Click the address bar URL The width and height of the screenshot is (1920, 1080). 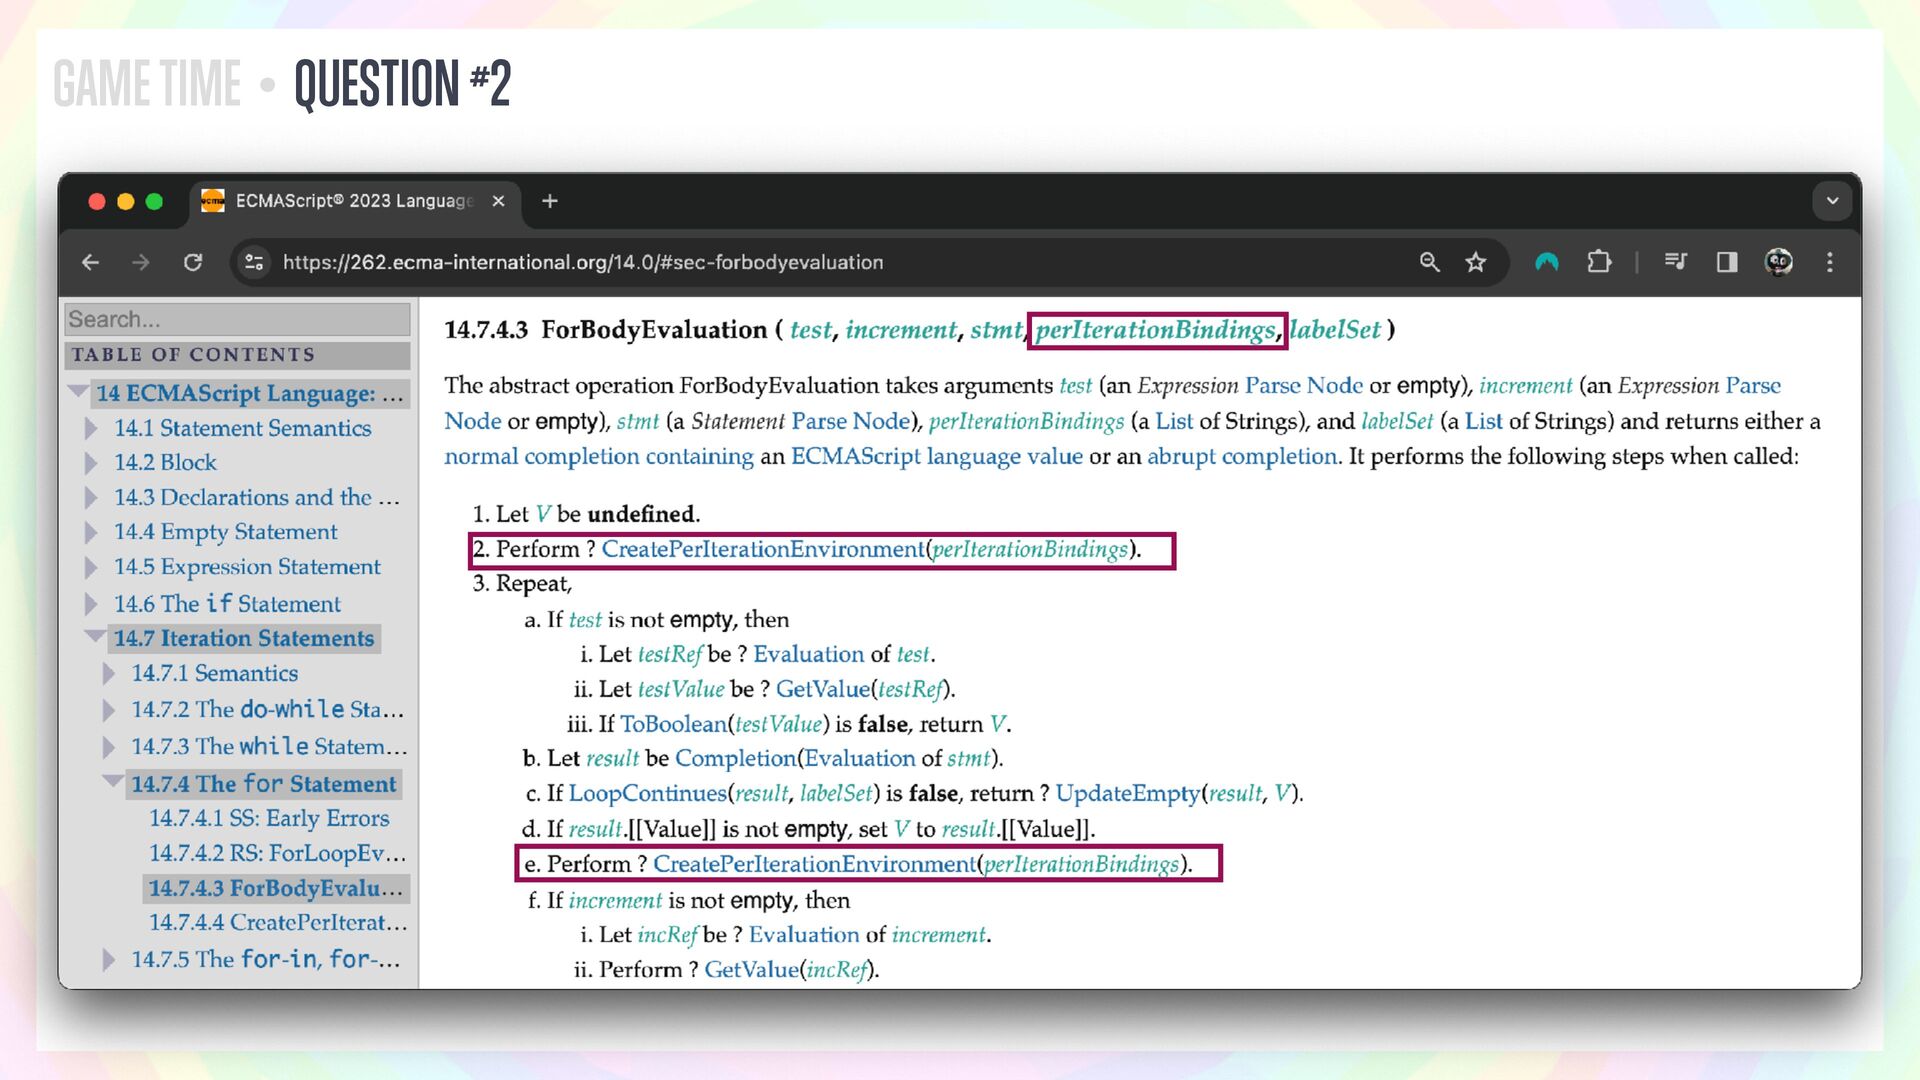click(582, 262)
